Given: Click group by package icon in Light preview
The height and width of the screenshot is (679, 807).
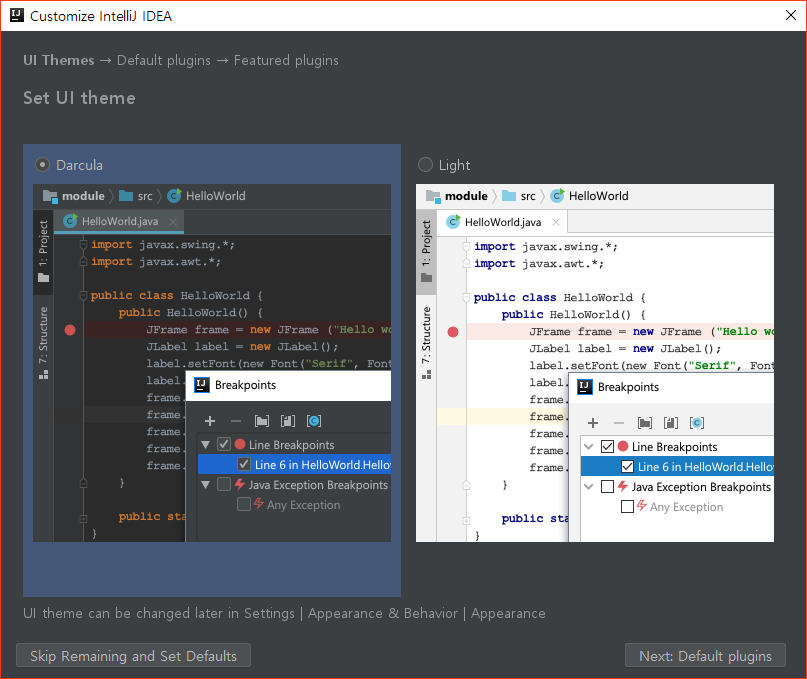Looking at the screenshot, I should (x=645, y=423).
